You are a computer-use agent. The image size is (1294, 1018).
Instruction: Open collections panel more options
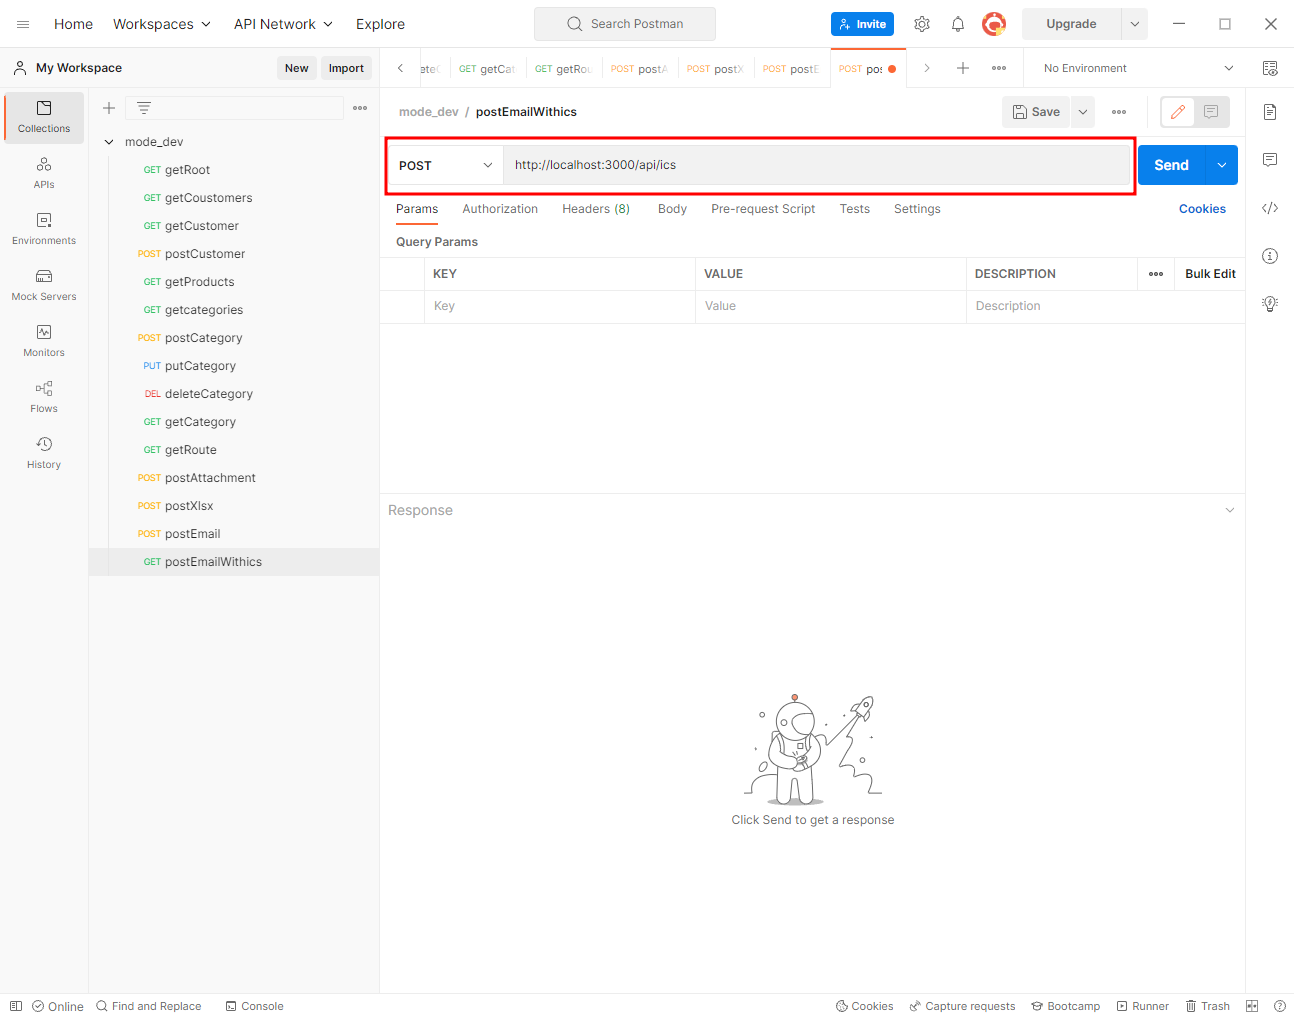coord(360,108)
